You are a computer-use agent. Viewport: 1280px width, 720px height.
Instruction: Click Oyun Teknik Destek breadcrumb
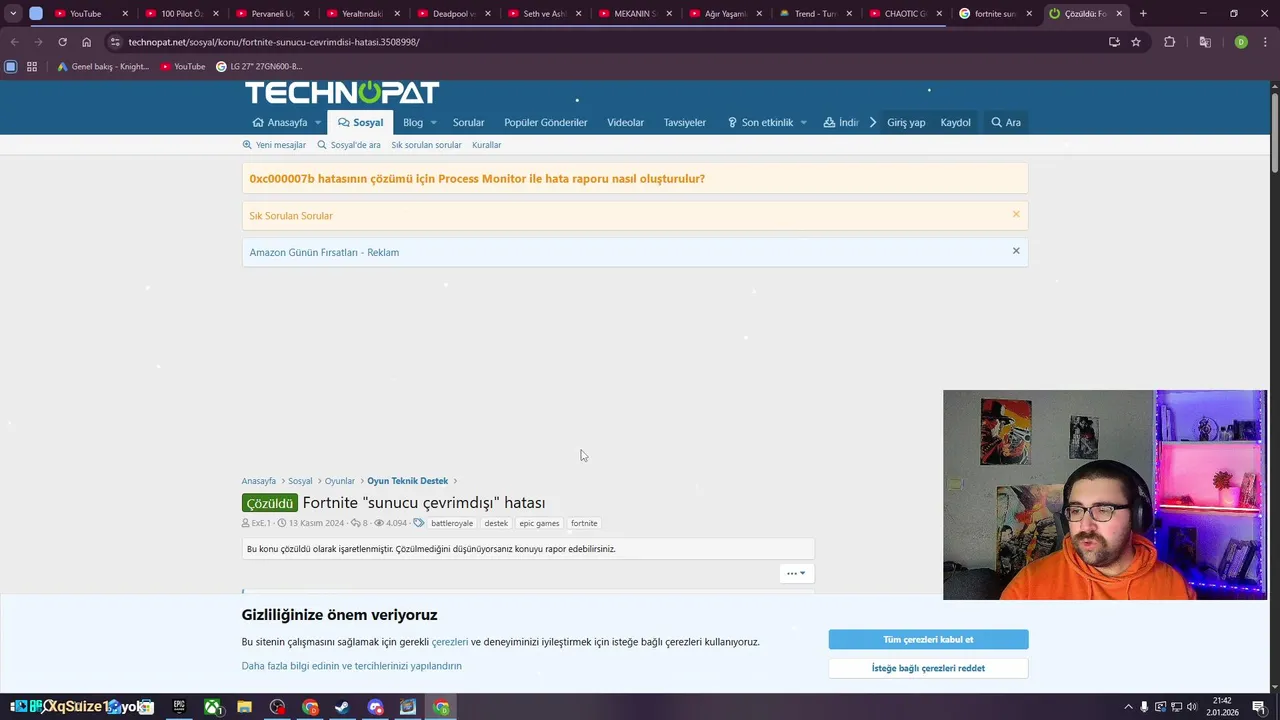point(407,481)
